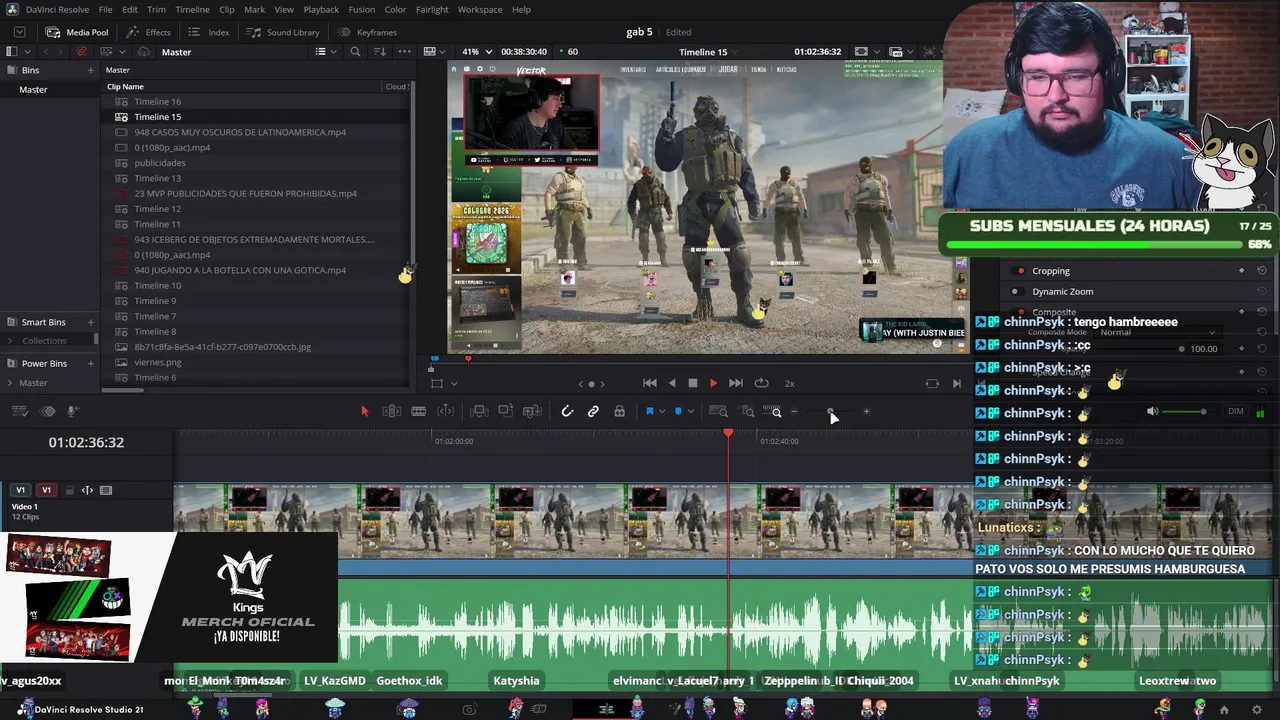Click the timeline zoom in plus icon
This screenshot has width=1280, height=720.
[866, 411]
